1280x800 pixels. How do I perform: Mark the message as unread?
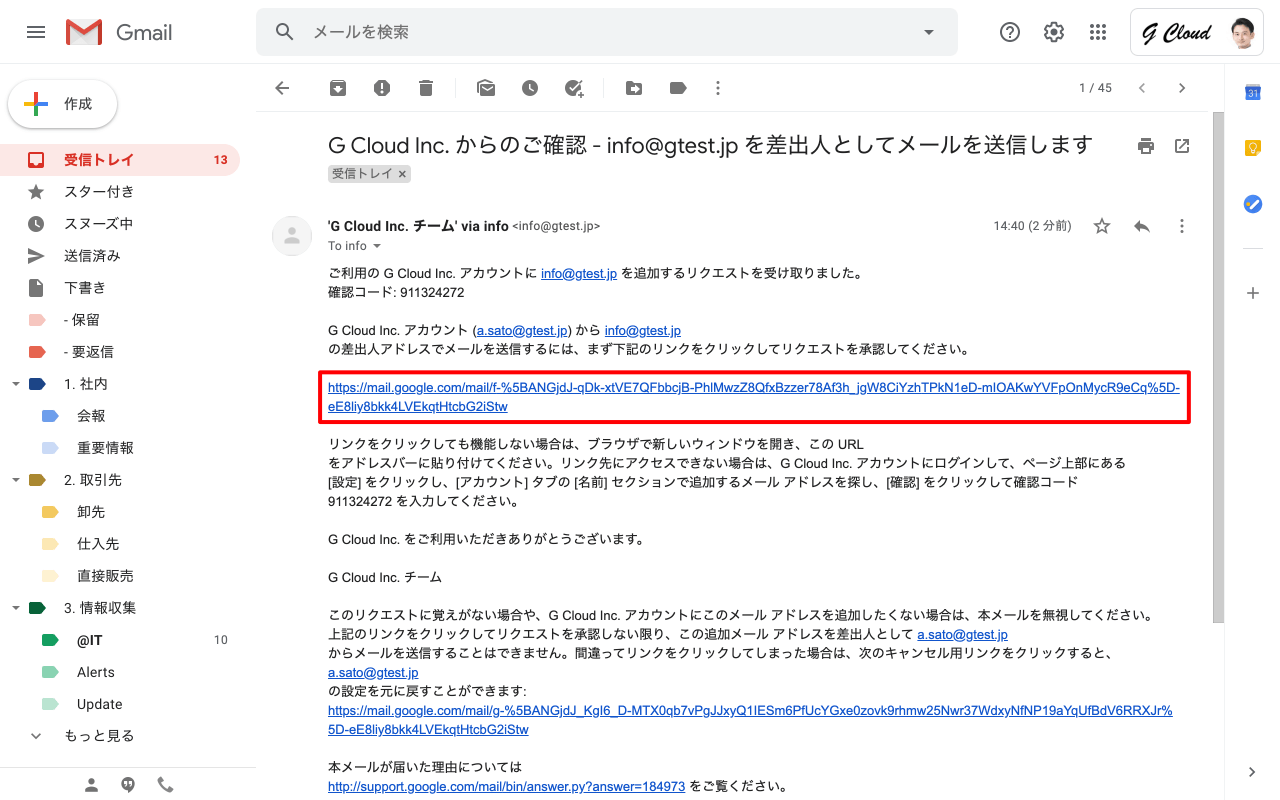(x=486, y=88)
